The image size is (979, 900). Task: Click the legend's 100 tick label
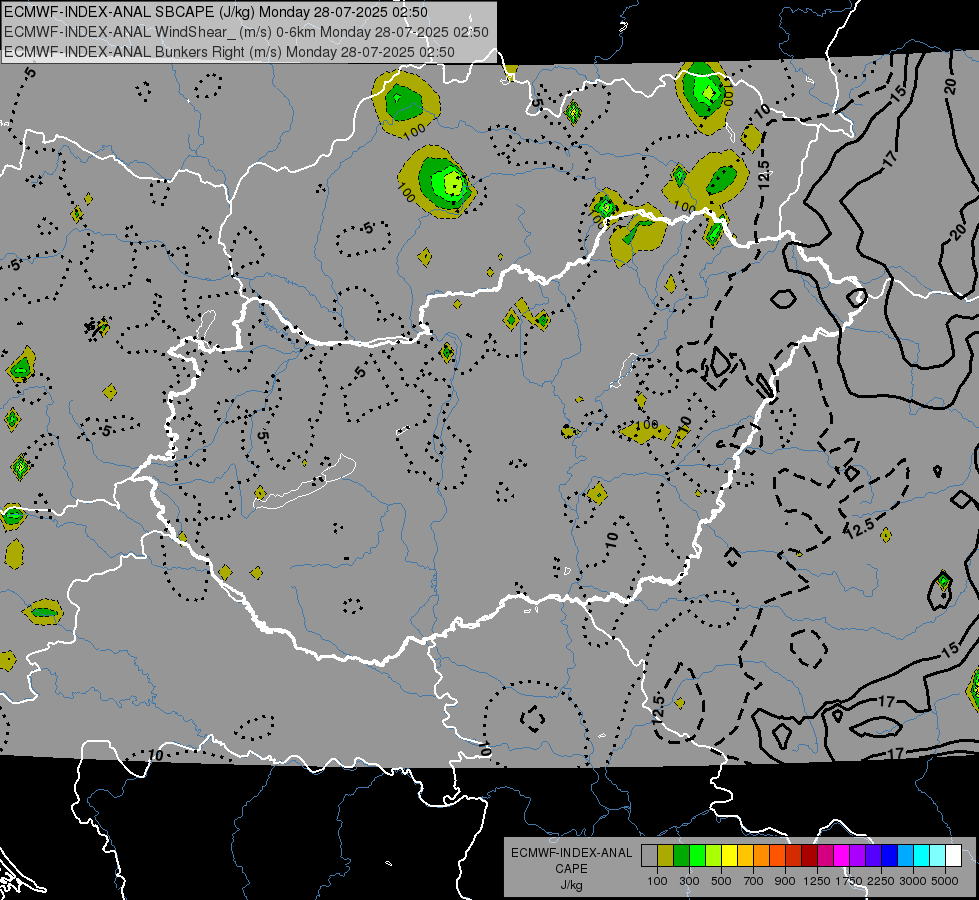(x=657, y=881)
